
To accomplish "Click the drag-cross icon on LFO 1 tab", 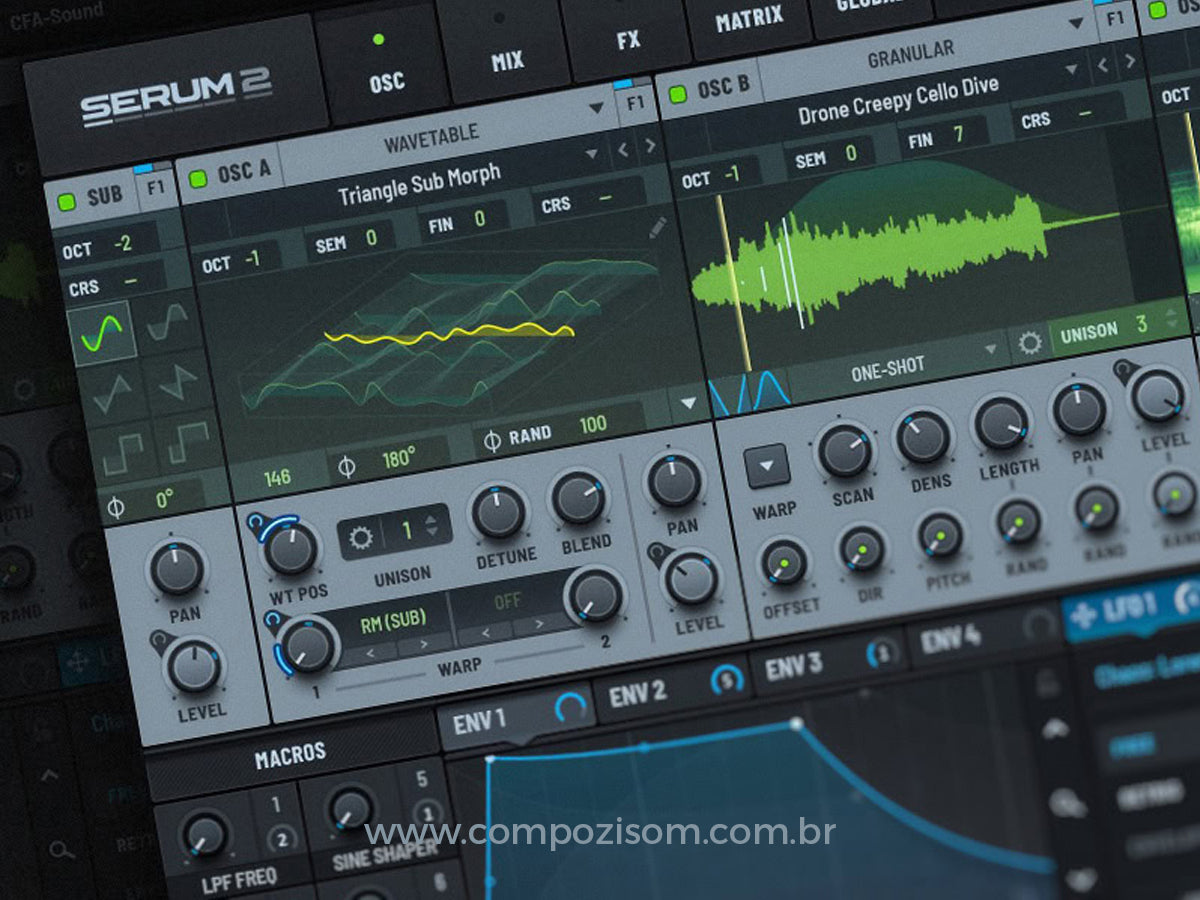I will pos(1082,614).
